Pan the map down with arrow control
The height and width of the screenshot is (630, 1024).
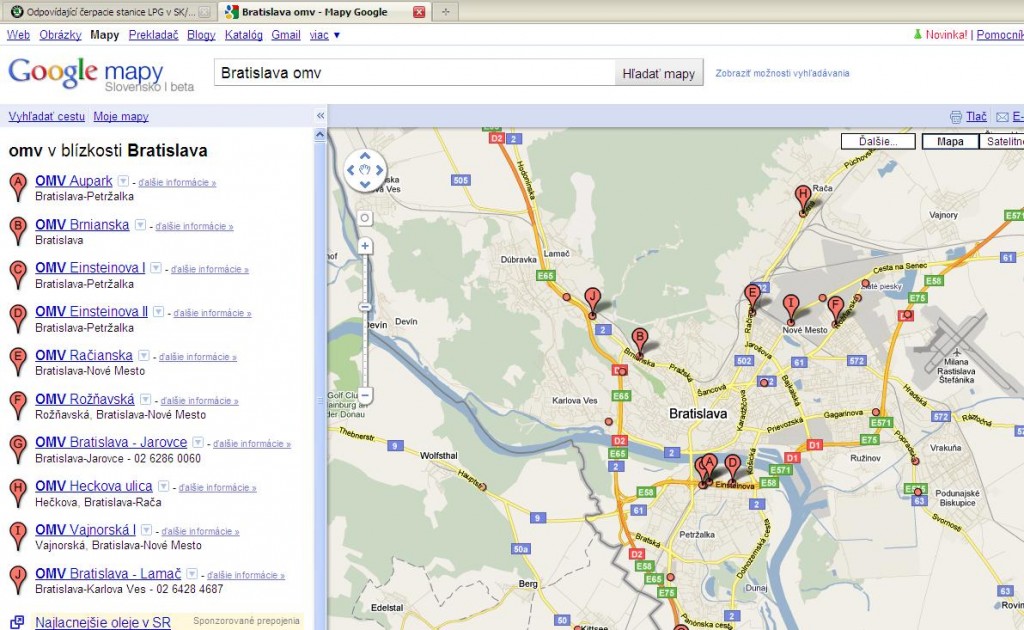click(x=365, y=185)
